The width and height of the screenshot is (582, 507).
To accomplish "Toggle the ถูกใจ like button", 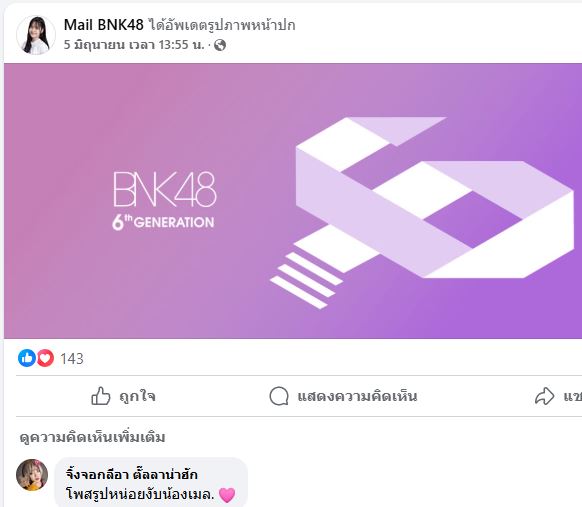I will (123, 396).
